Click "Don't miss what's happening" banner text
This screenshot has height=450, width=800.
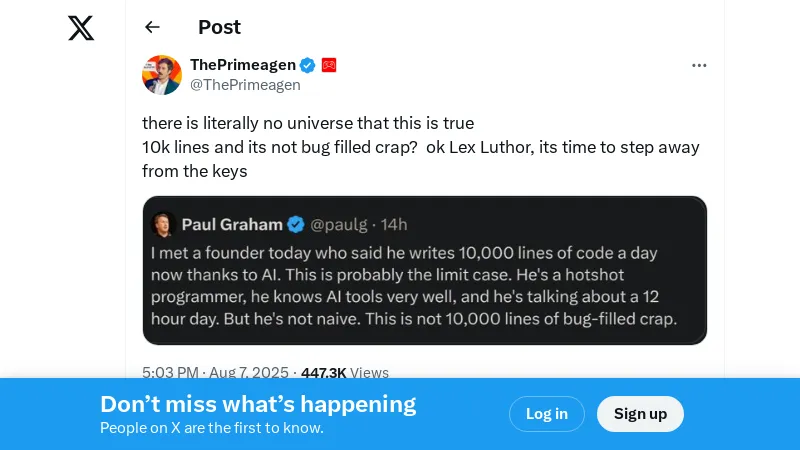(258, 404)
